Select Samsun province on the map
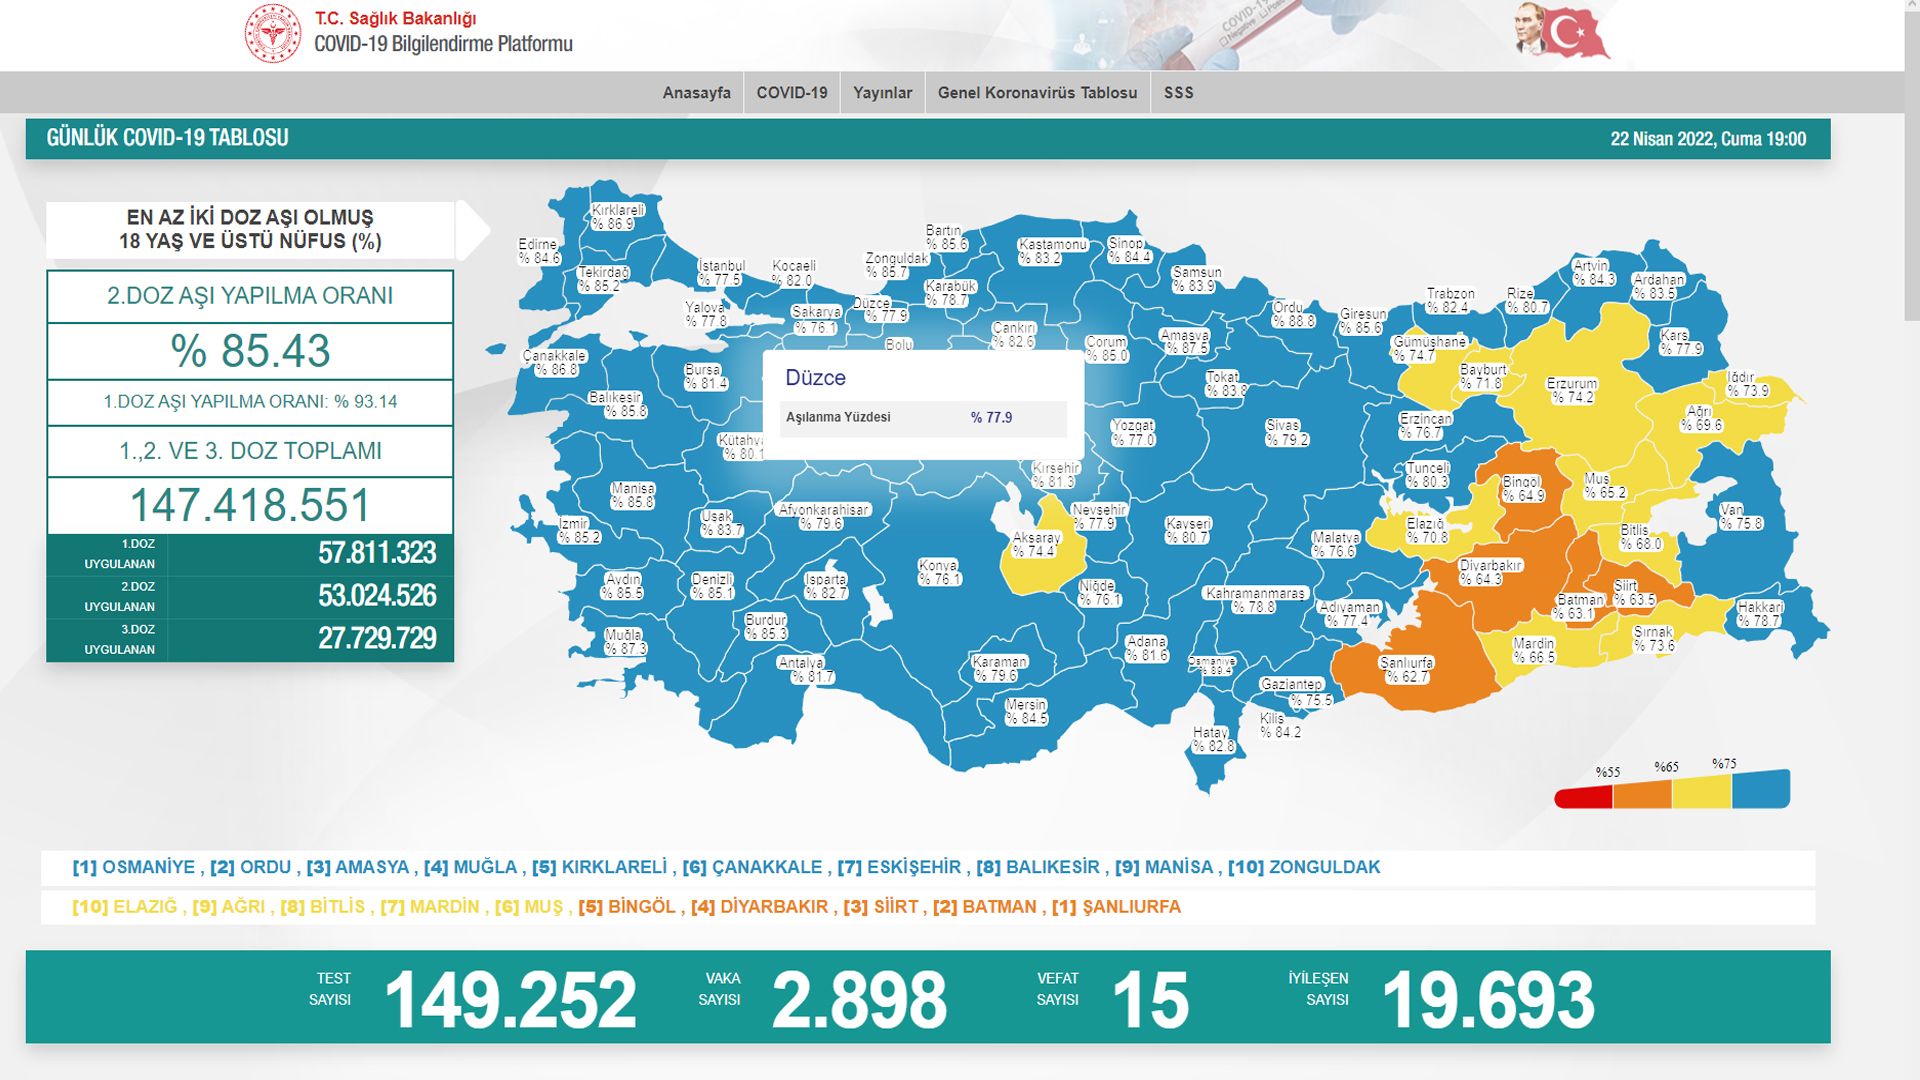The width and height of the screenshot is (1920, 1080). pyautogui.click(x=1196, y=279)
